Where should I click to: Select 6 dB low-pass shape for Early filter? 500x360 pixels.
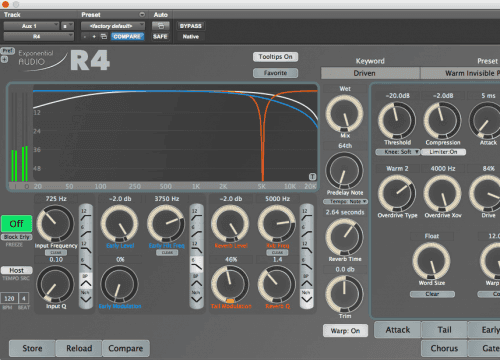point(196,264)
